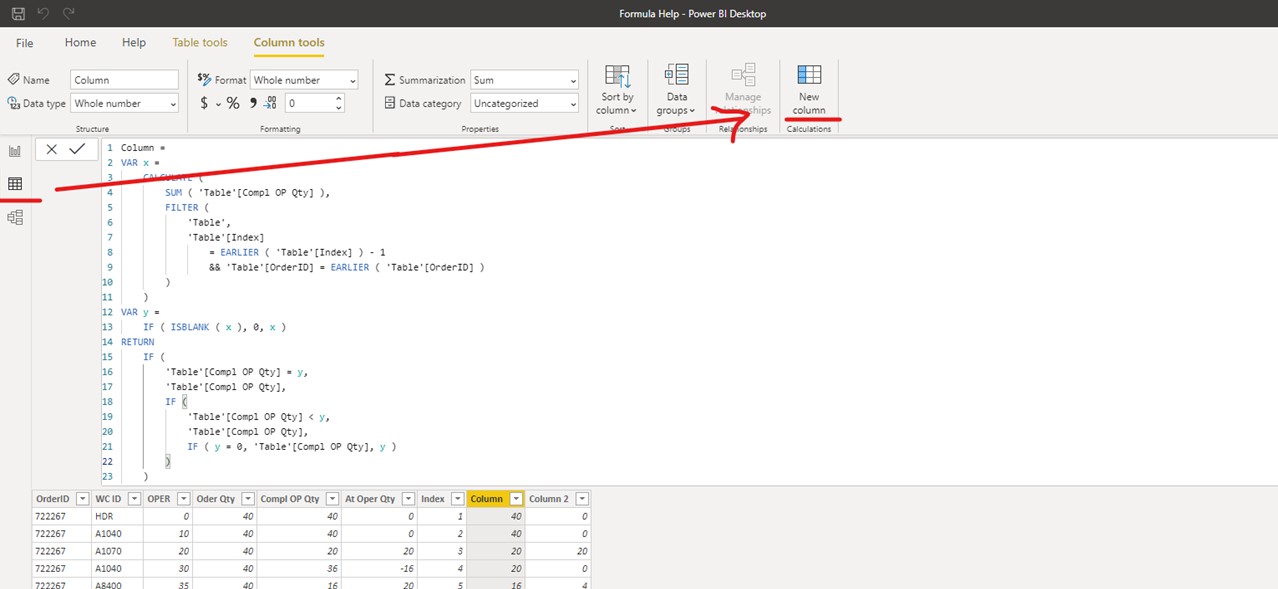This screenshot has width=1278, height=589.
Task: Click the Save icon in title bar
Action: click(18, 14)
